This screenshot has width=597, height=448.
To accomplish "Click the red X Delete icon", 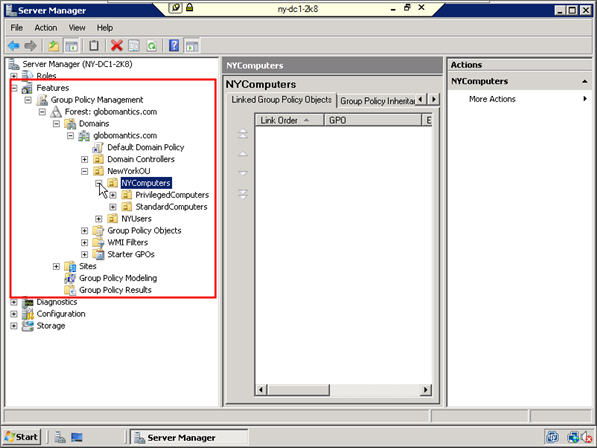I will click(x=117, y=46).
